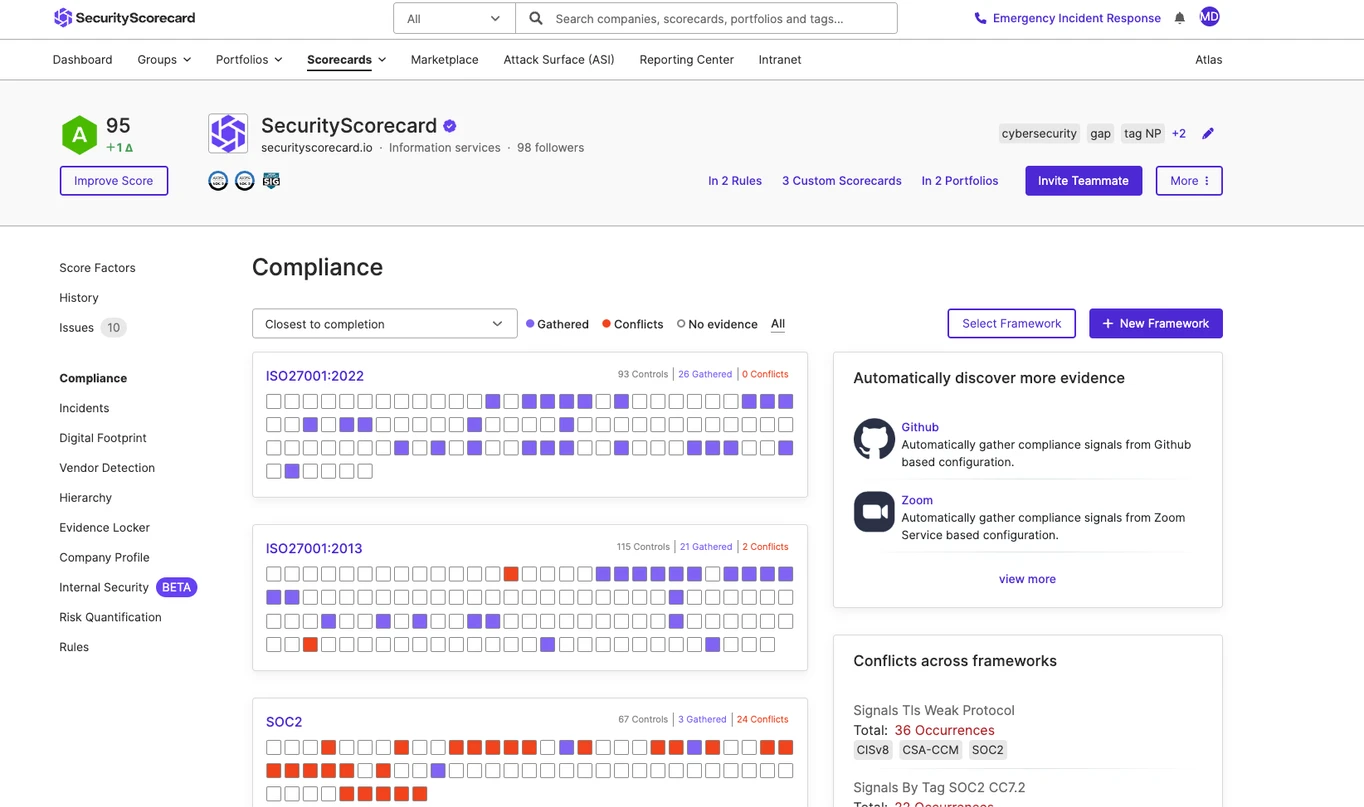
Task: Click the search companies input field
Action: [x=705, y=18]
